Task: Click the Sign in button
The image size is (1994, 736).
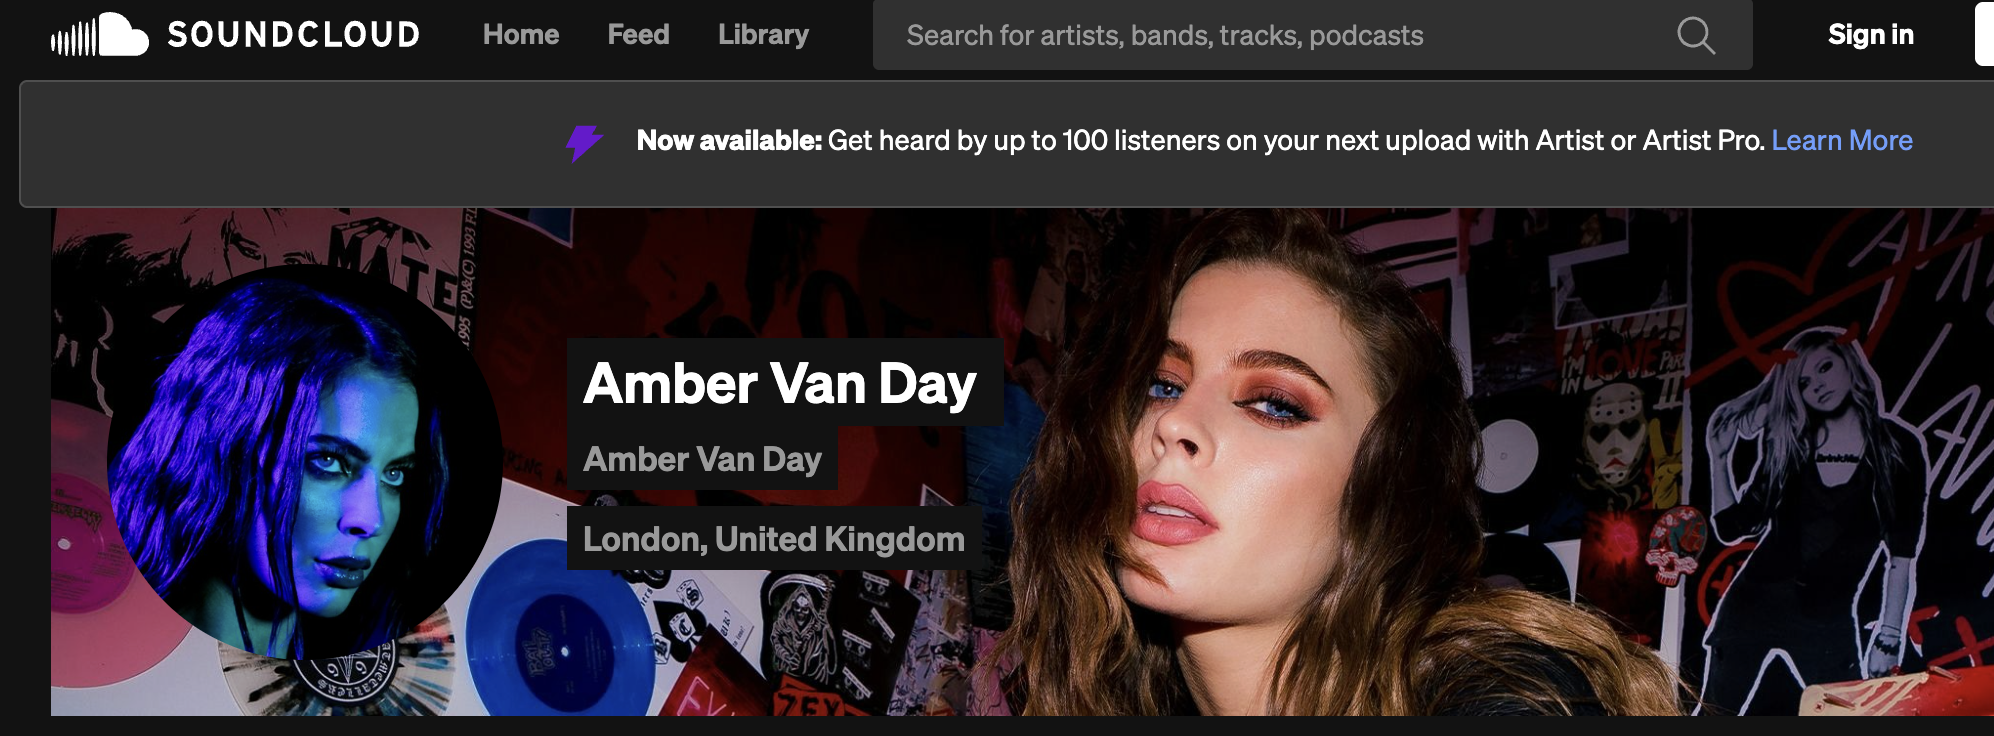Action: 1870,35
